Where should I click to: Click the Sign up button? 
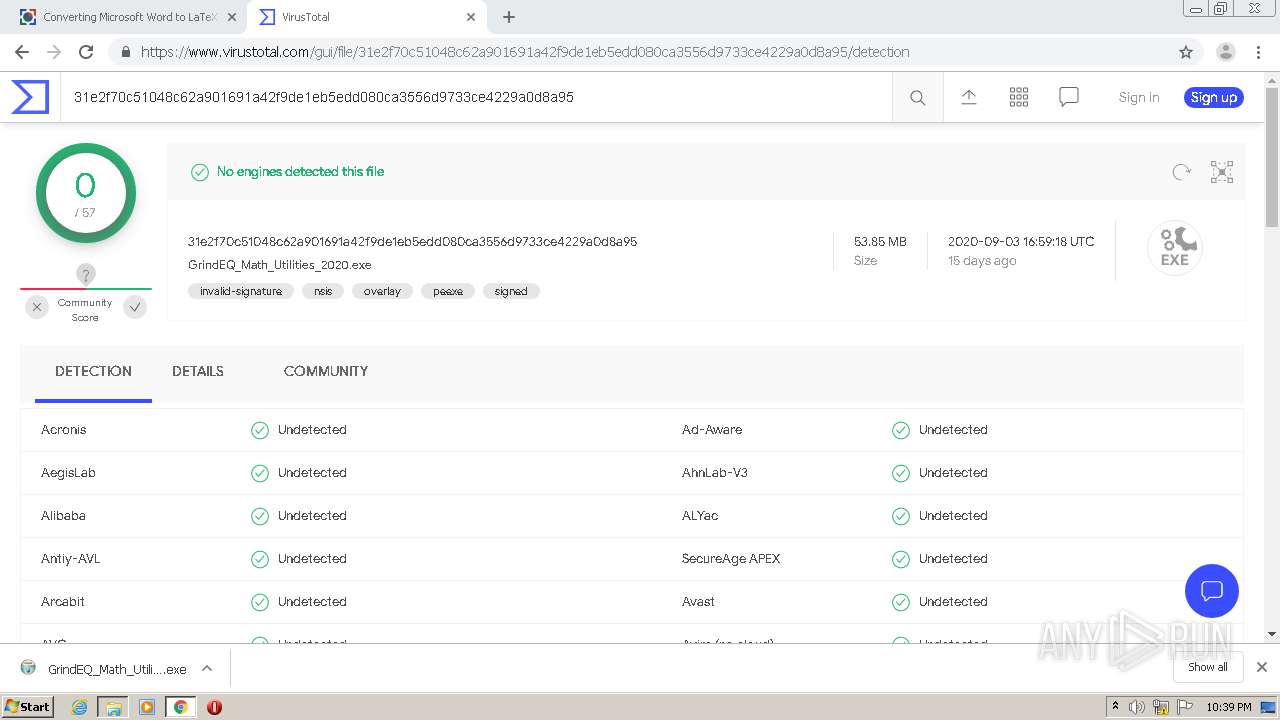click(1214, 97)
